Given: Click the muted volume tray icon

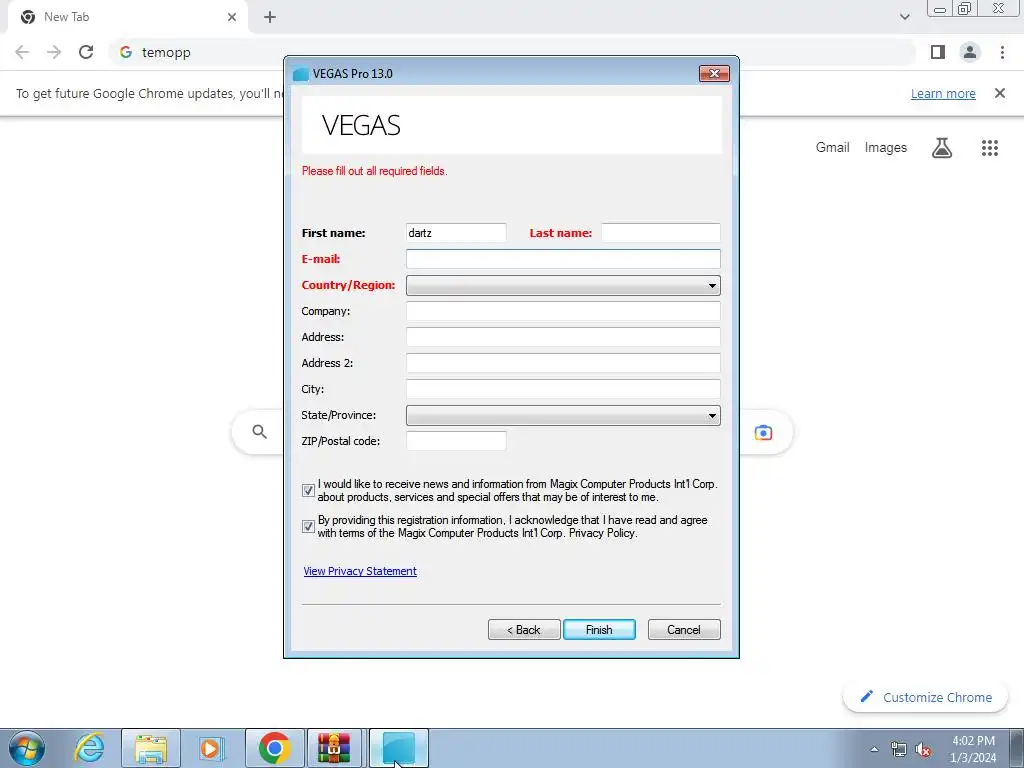Looking at the screenshot, I should (923, 749).
